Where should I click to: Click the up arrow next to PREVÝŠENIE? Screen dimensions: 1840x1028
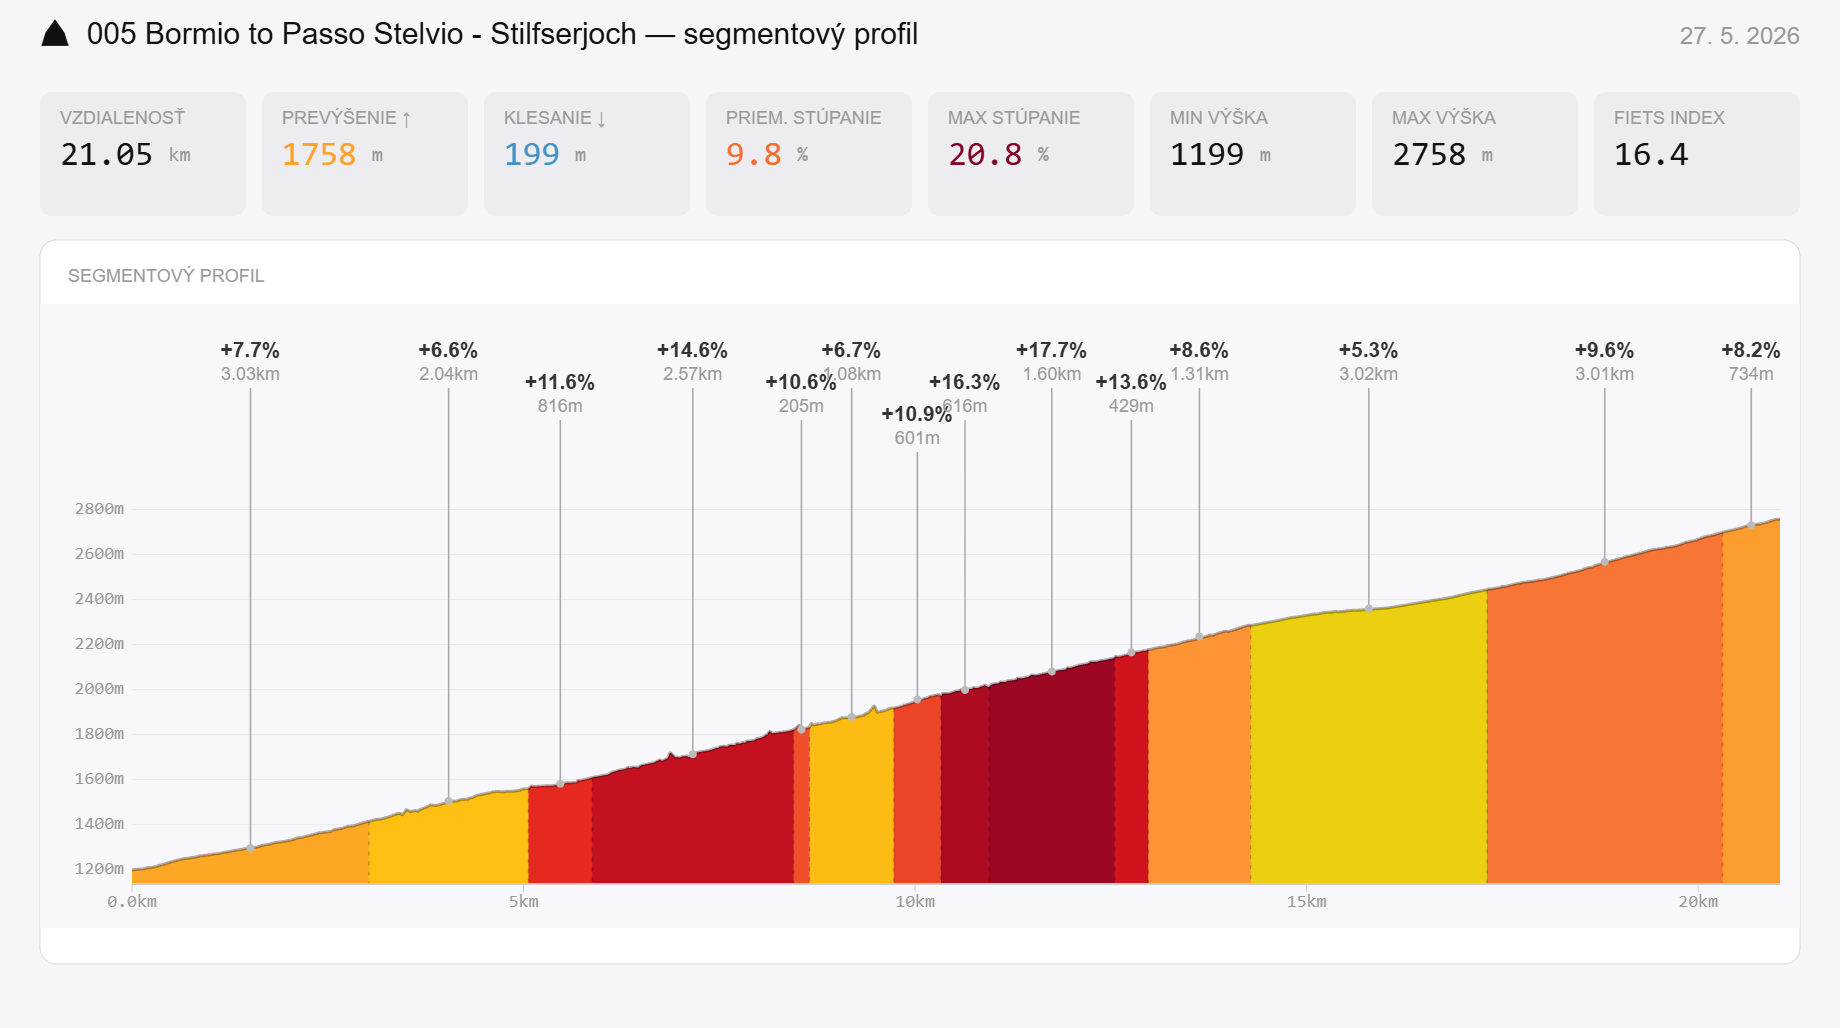point(407,119)
